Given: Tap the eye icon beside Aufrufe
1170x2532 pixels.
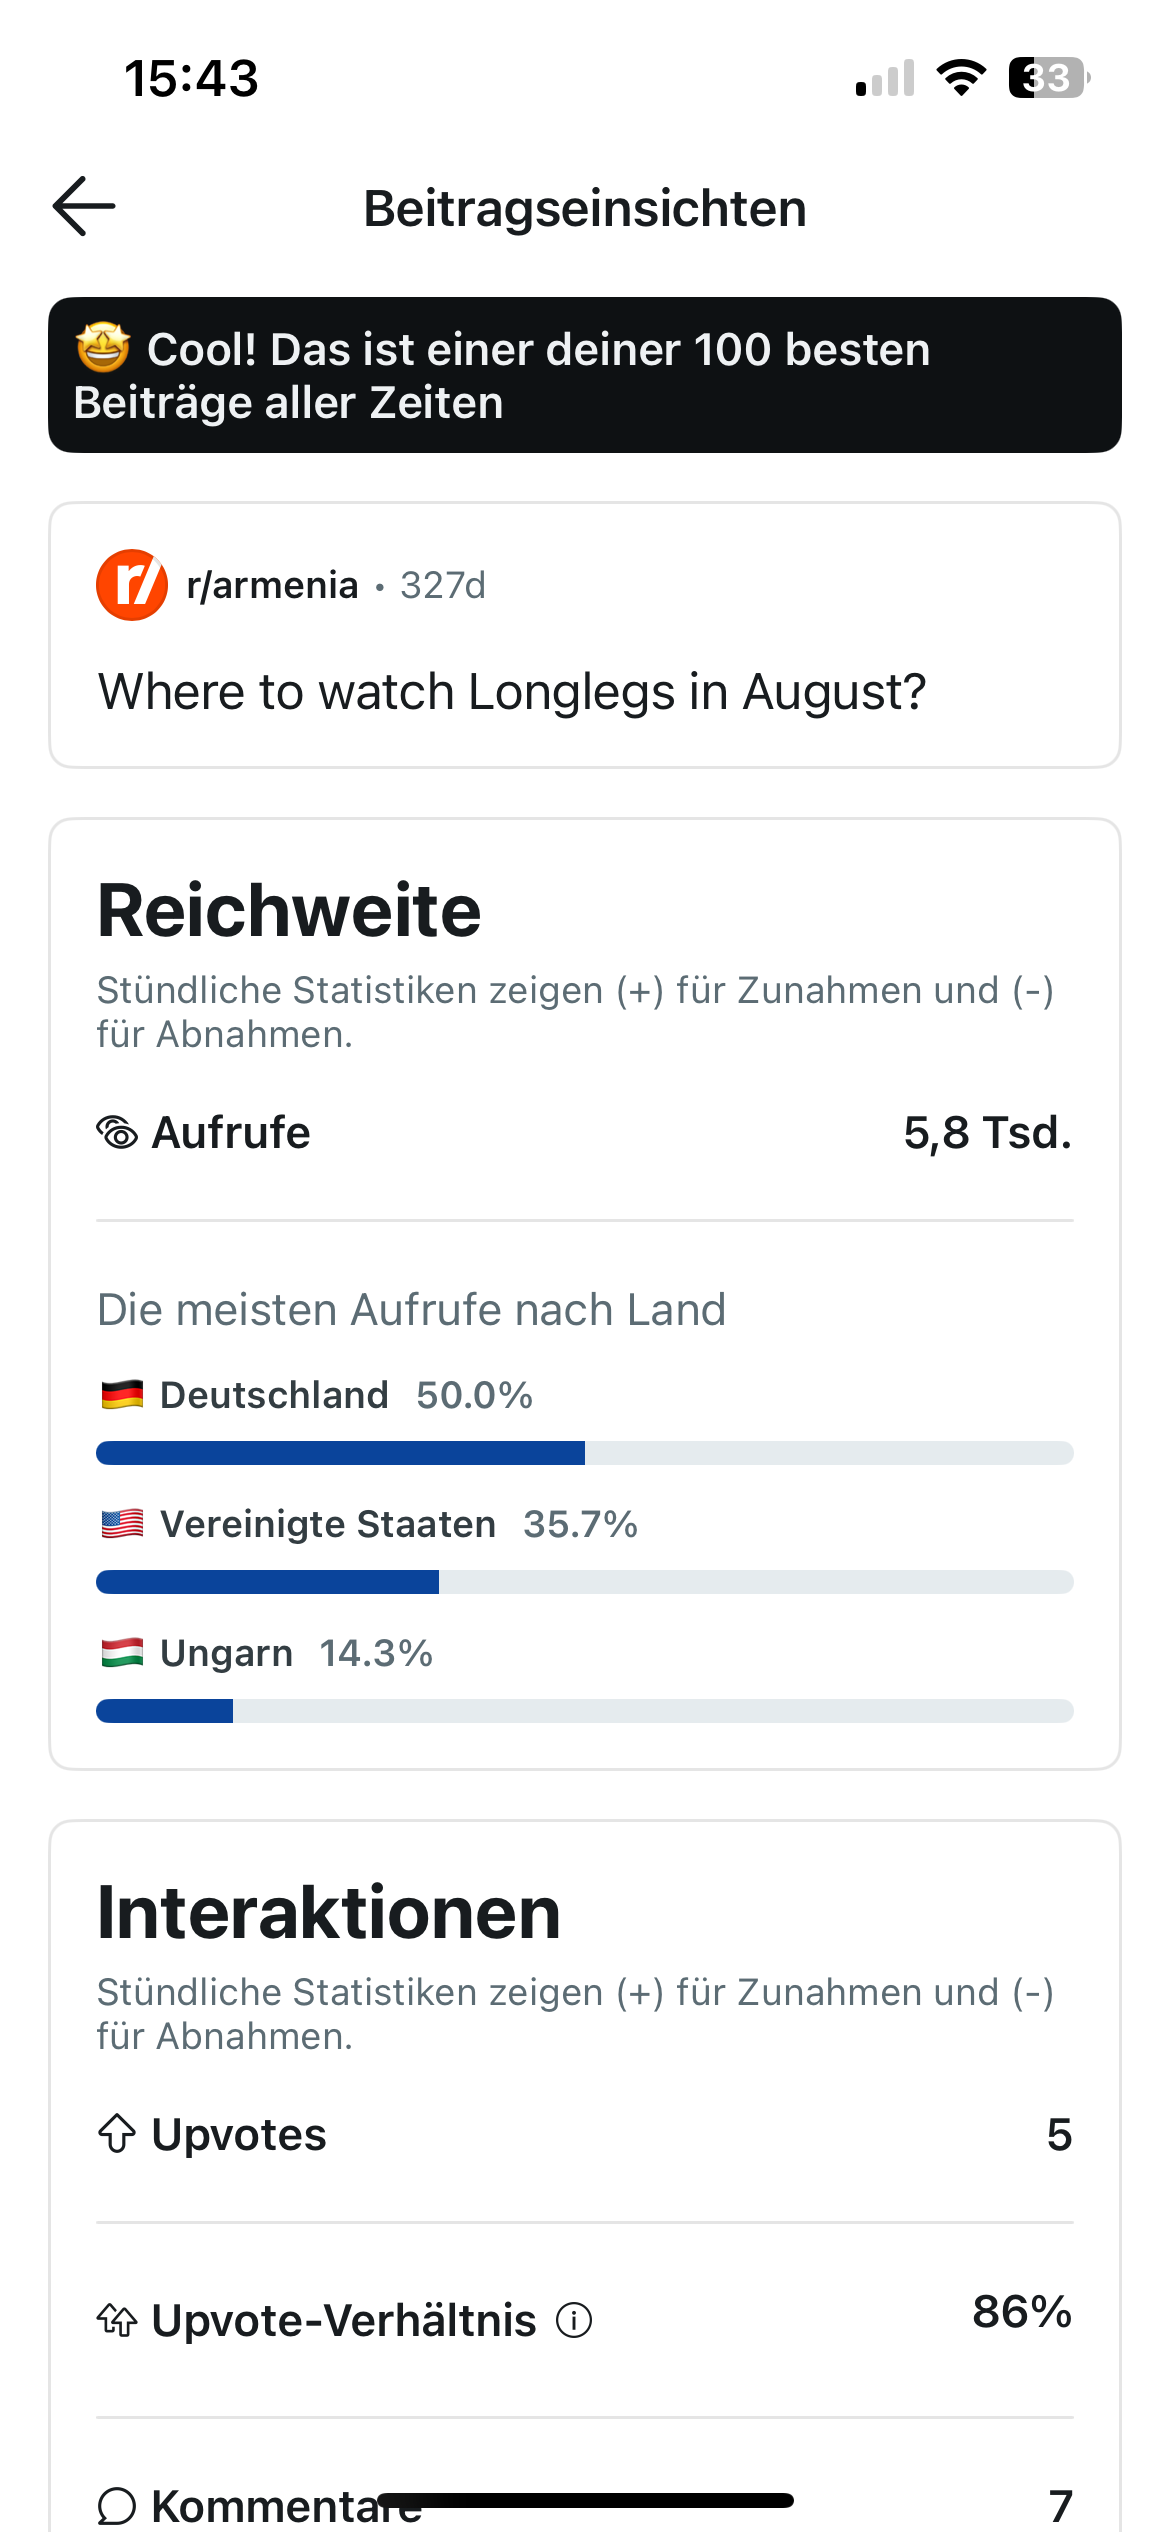Looking at the screenshot, I should tap(117, 1133).
